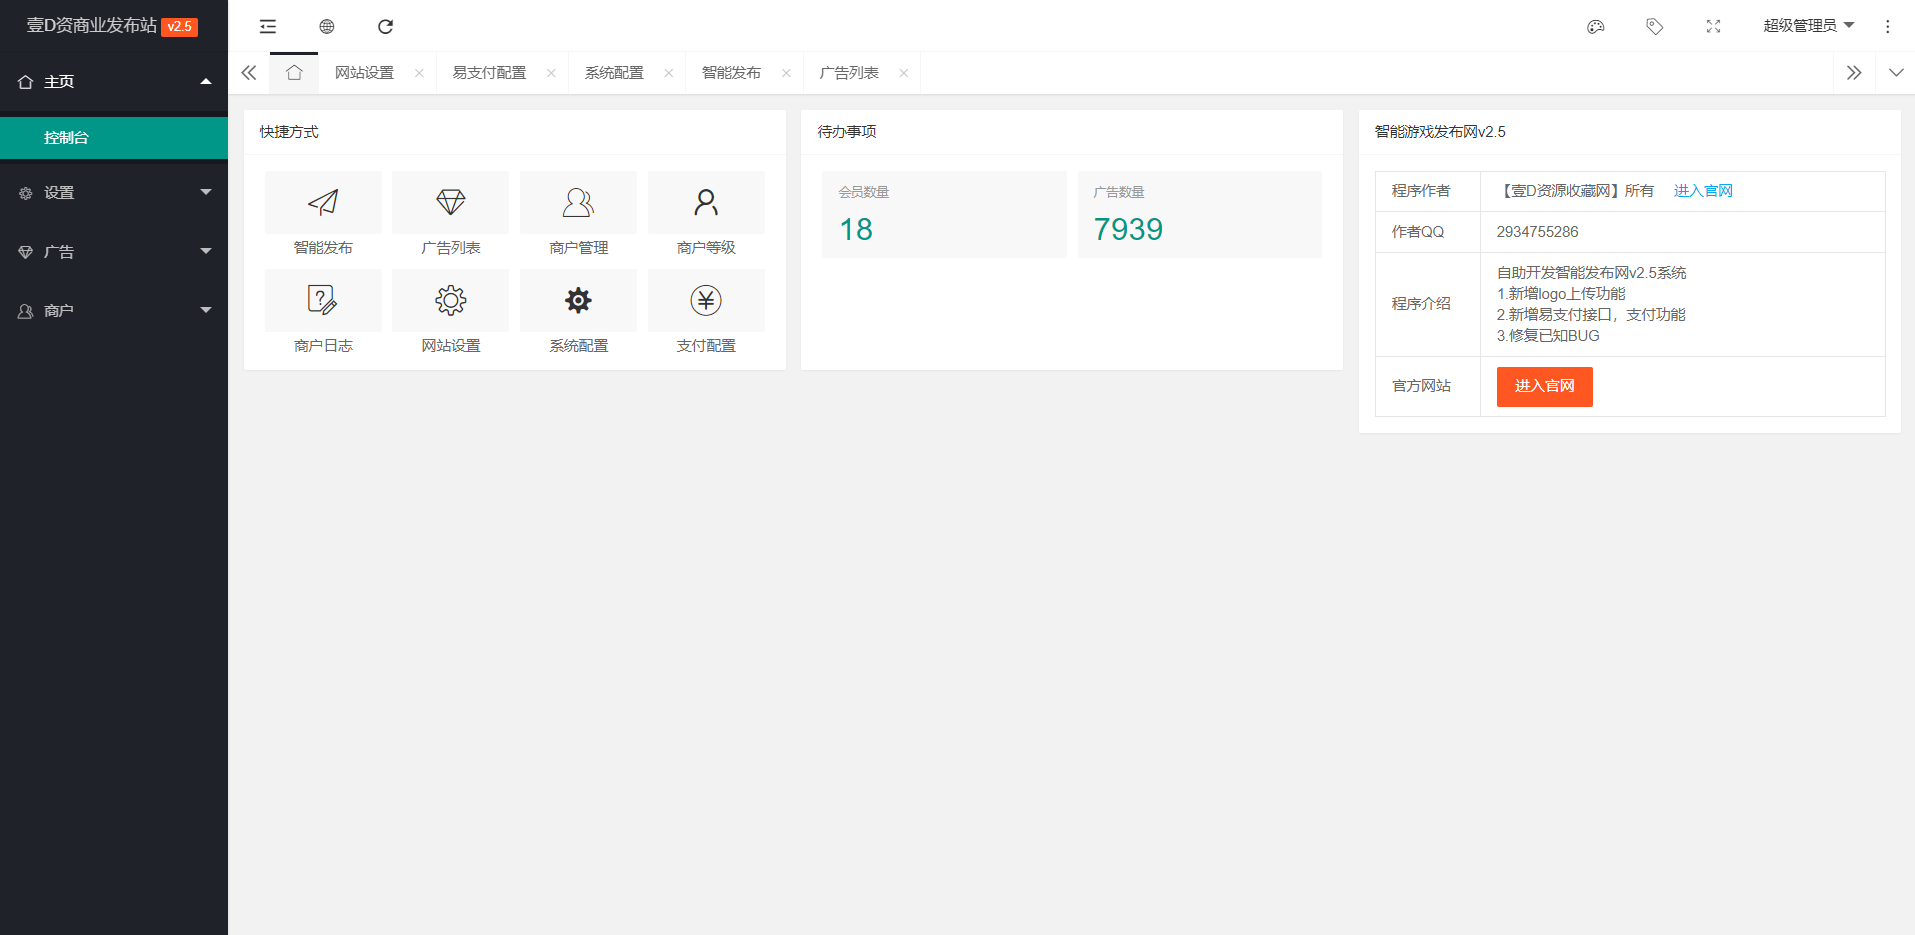Viewport: 1915px width, 935px height.
Task: Select 控制台 in the sidebar
Action: click(x=114, y=138)
